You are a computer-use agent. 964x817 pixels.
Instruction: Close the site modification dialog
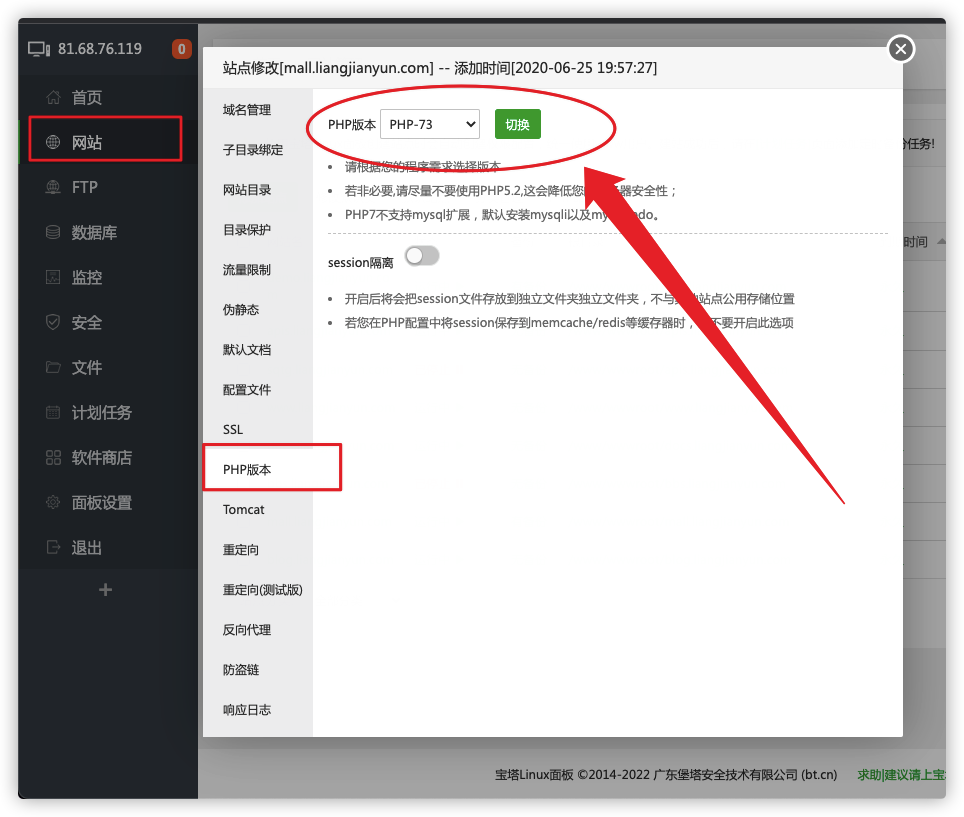901,49
